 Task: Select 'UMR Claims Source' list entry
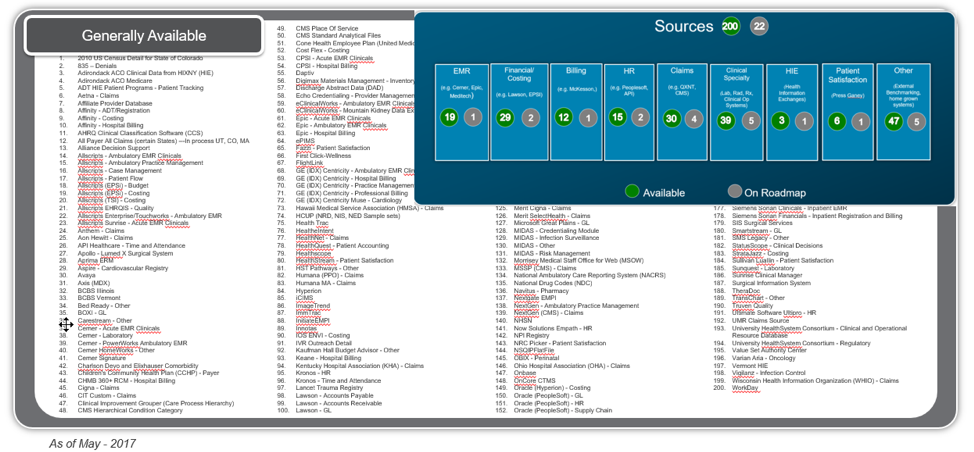coord(760,320)
